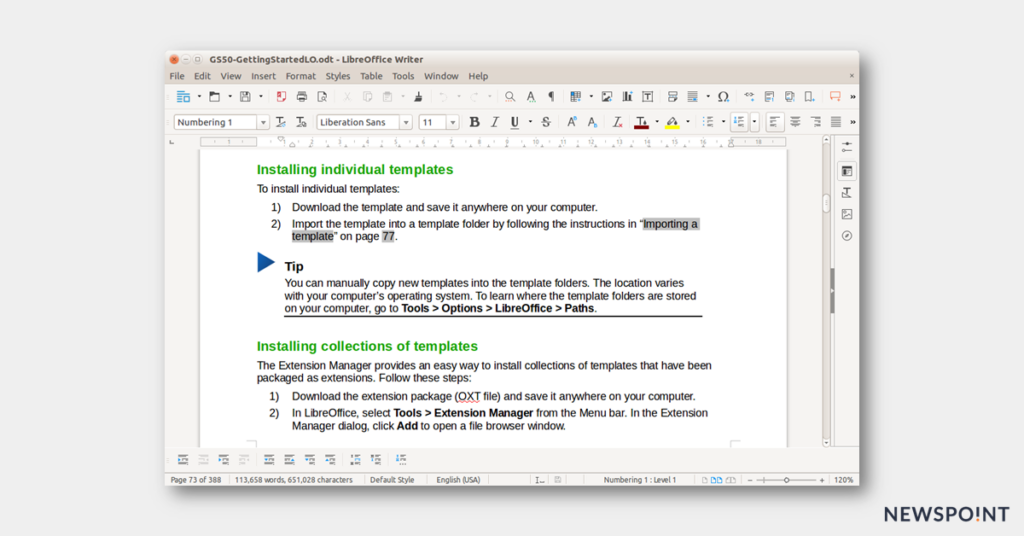Insert a footnote
1024x536 pixels.
coord(769,97)
